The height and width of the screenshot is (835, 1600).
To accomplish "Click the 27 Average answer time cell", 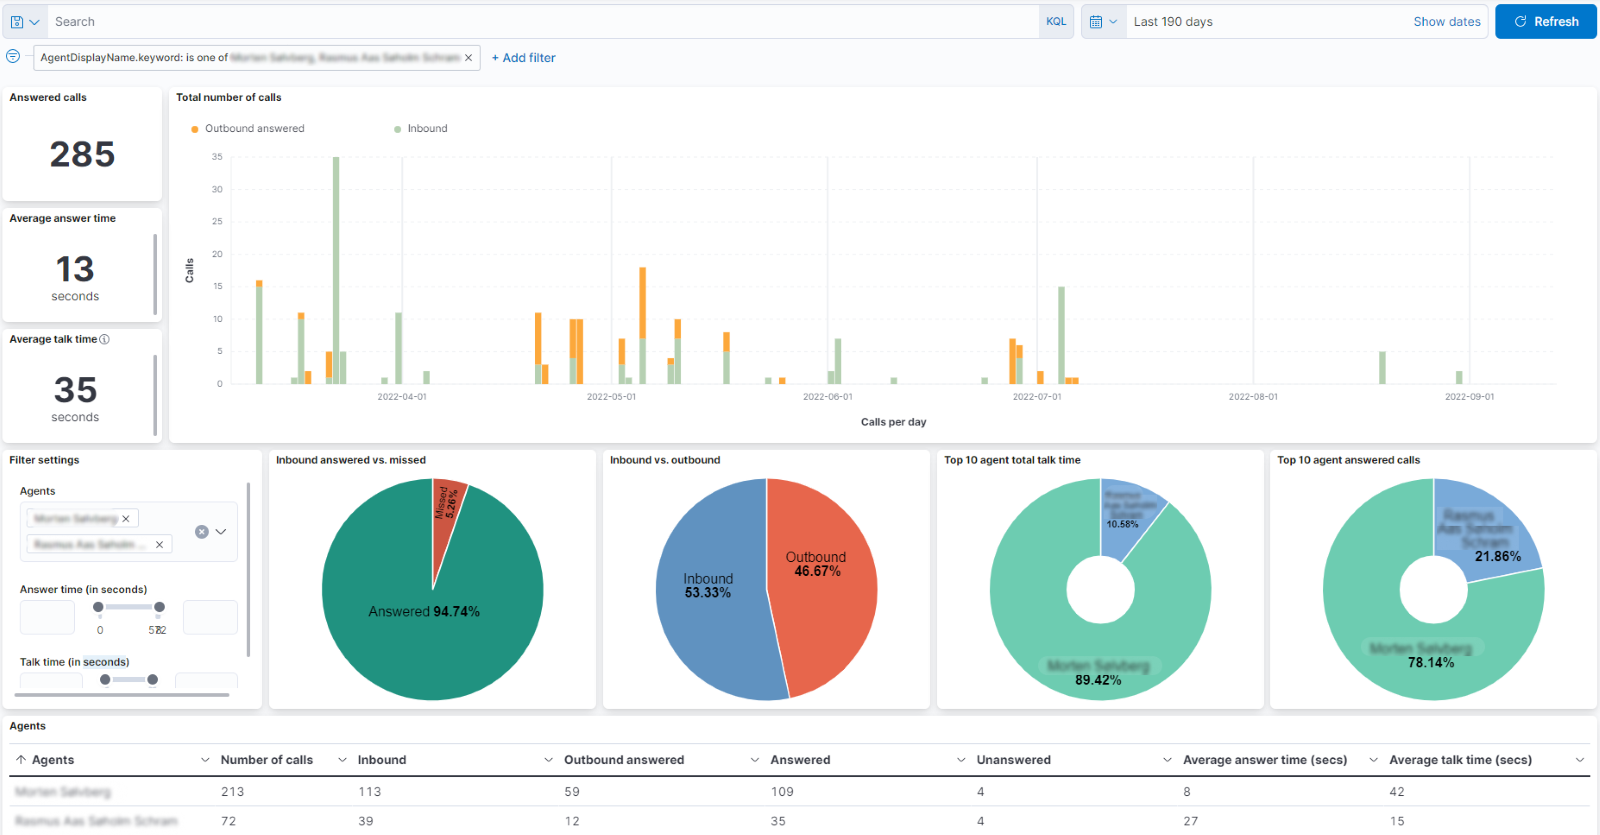I will (x=1191, y=821).
